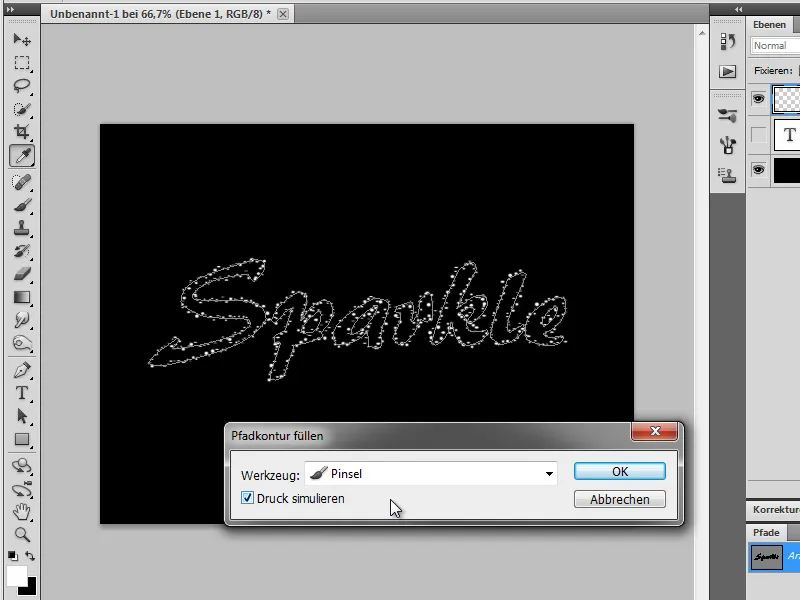Select the Path Selection tool
This screenshot has height=600, width=800.
pyautogui.click(x=22, y=416)
